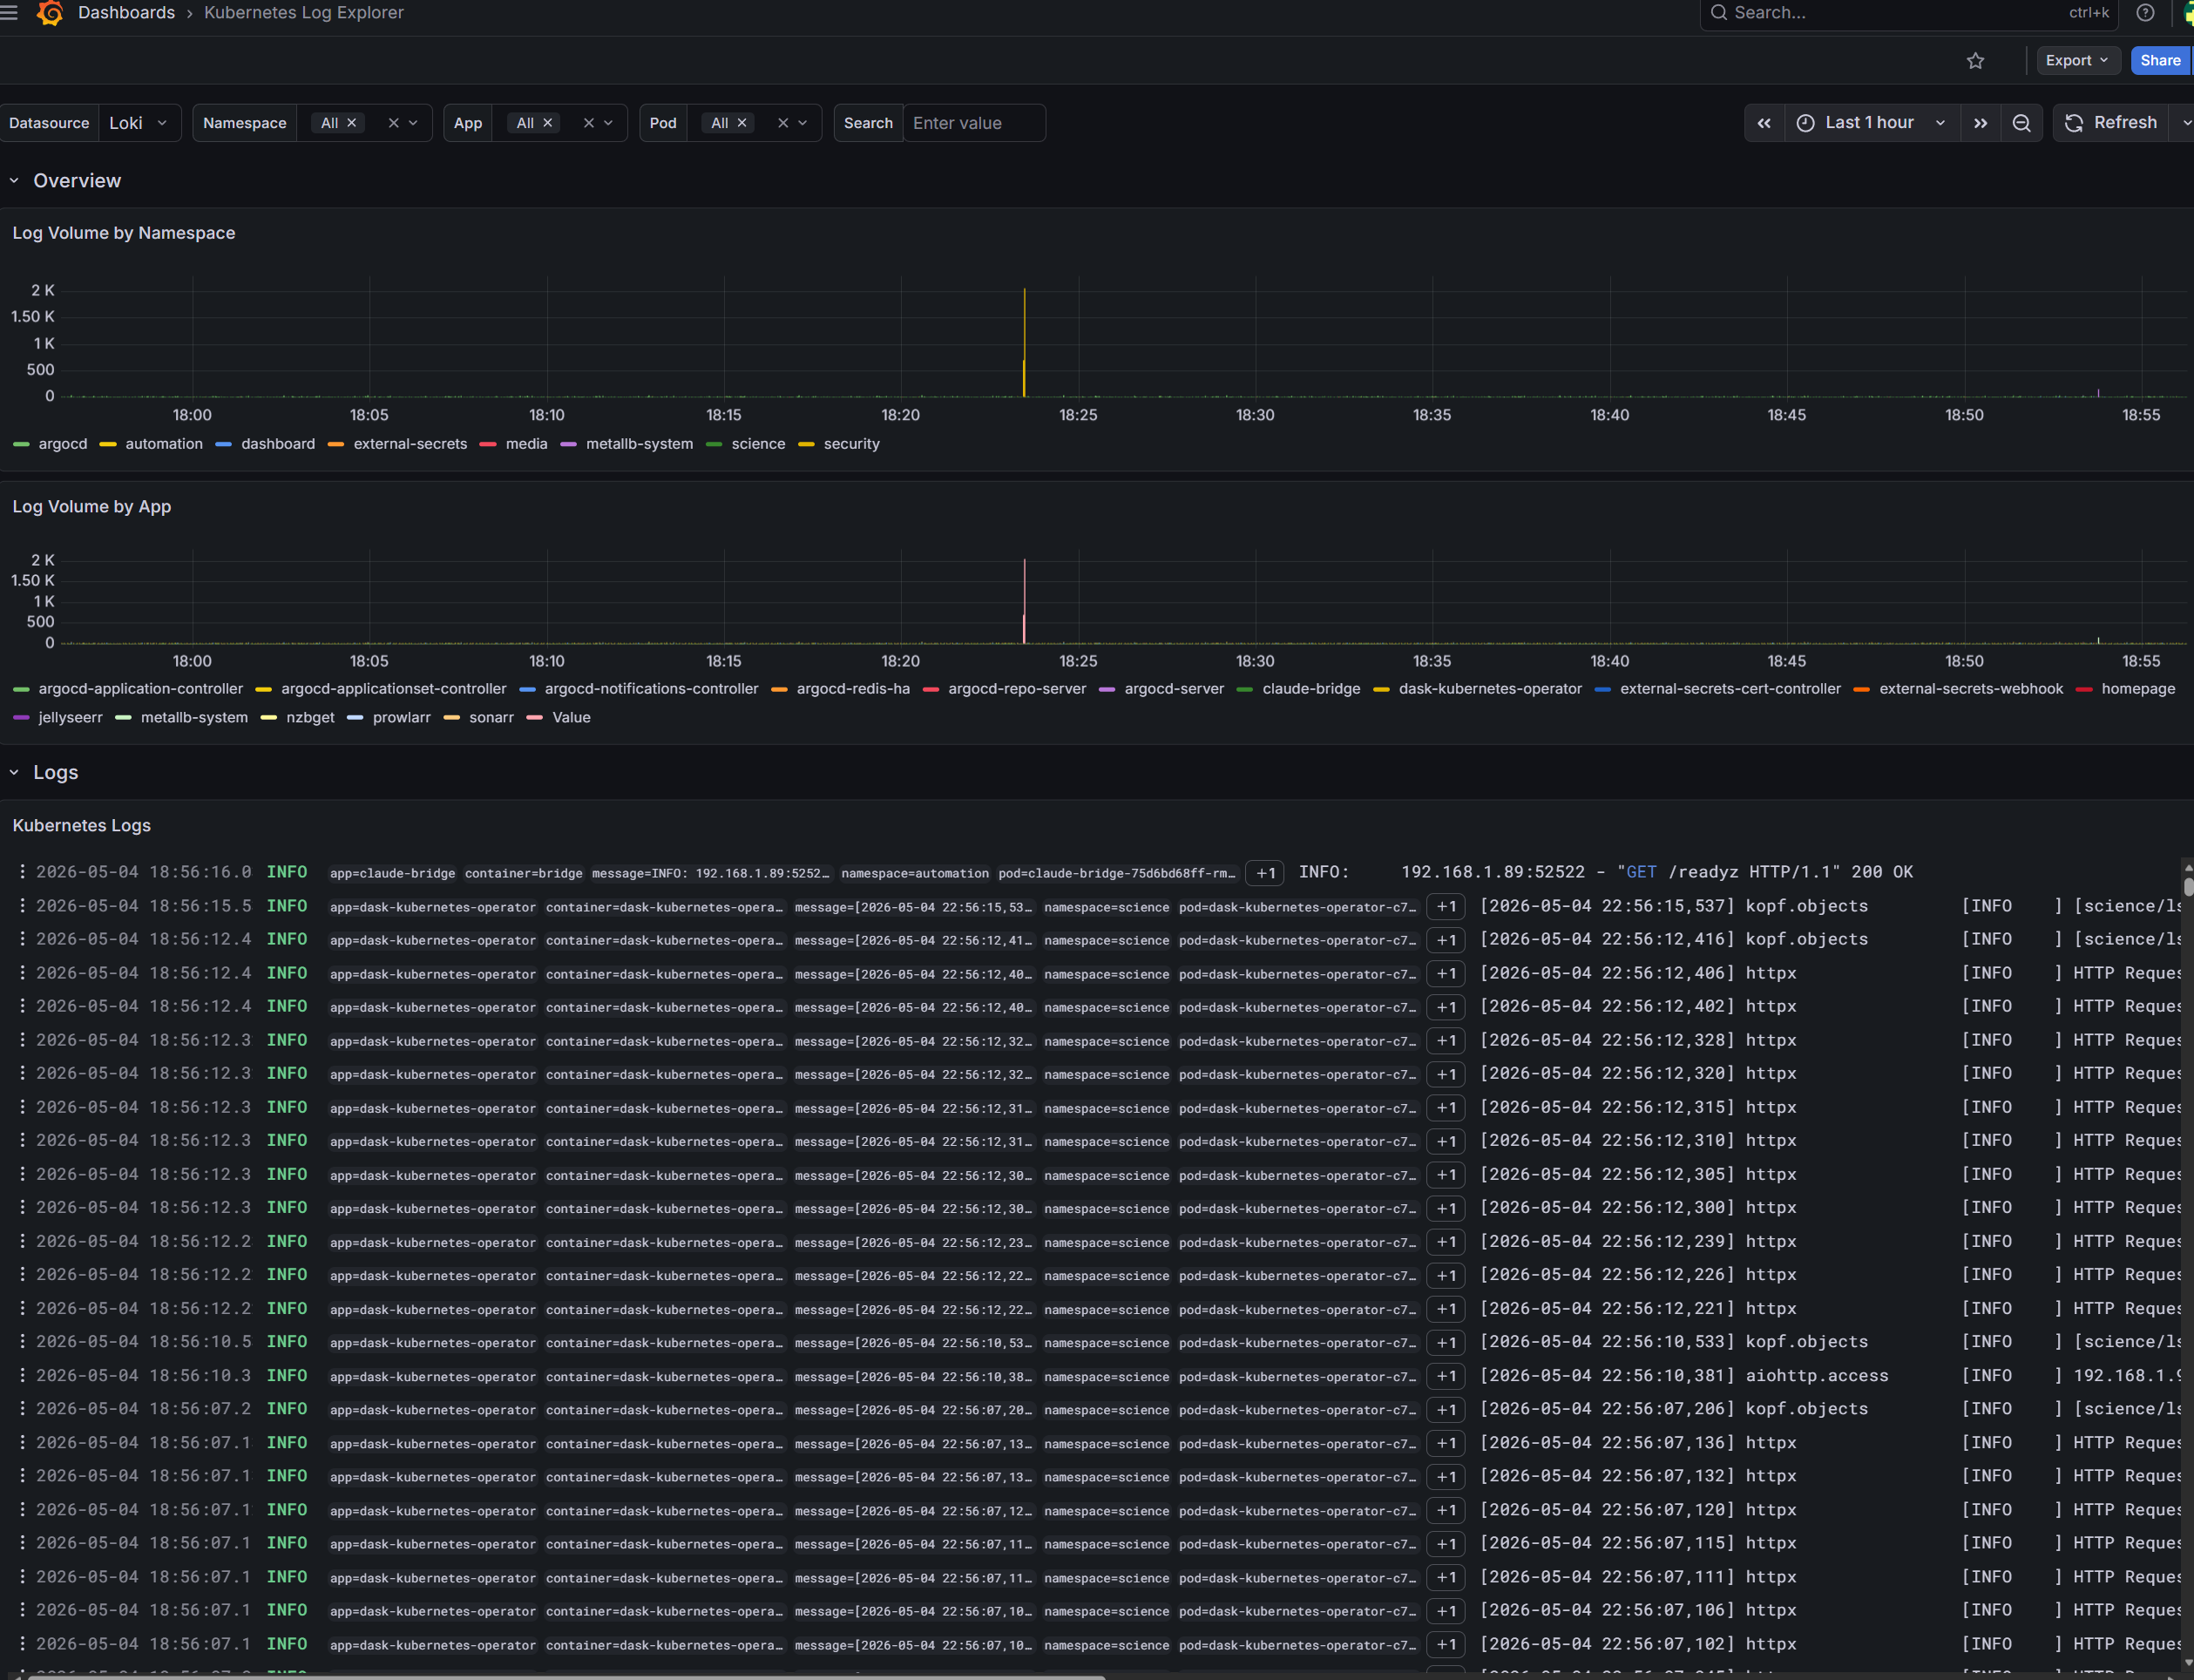Open Kubernetes Logs panel title

click(x=82, y=826)
